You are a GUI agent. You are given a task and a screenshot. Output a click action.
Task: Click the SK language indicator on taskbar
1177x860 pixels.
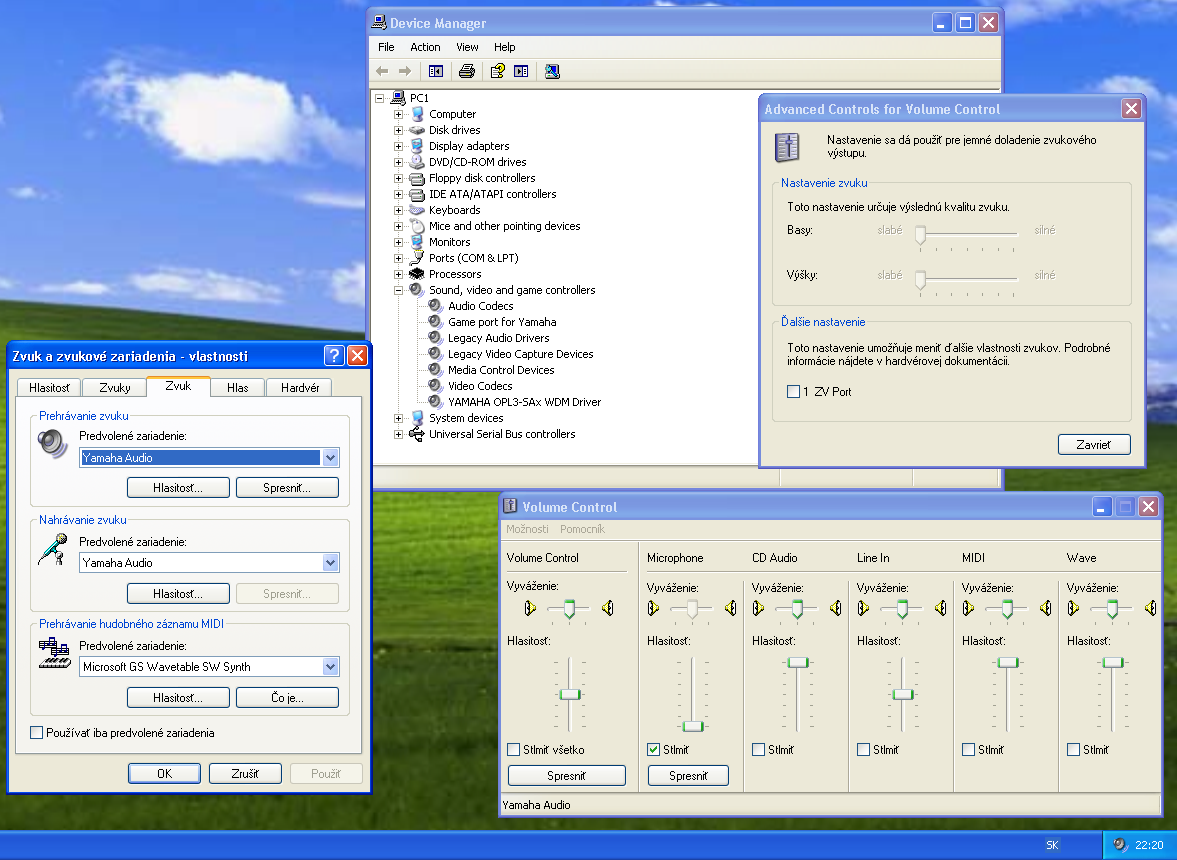pyautogui.click(x=1052, y=845)
